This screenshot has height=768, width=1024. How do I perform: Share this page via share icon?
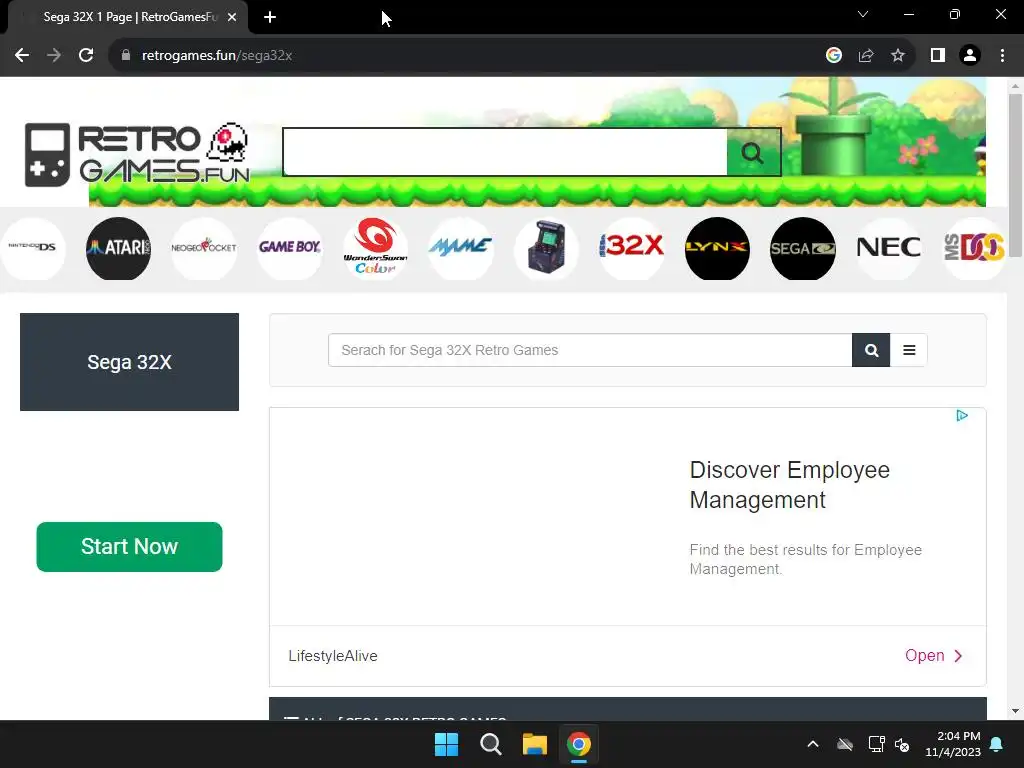[866, 55]
